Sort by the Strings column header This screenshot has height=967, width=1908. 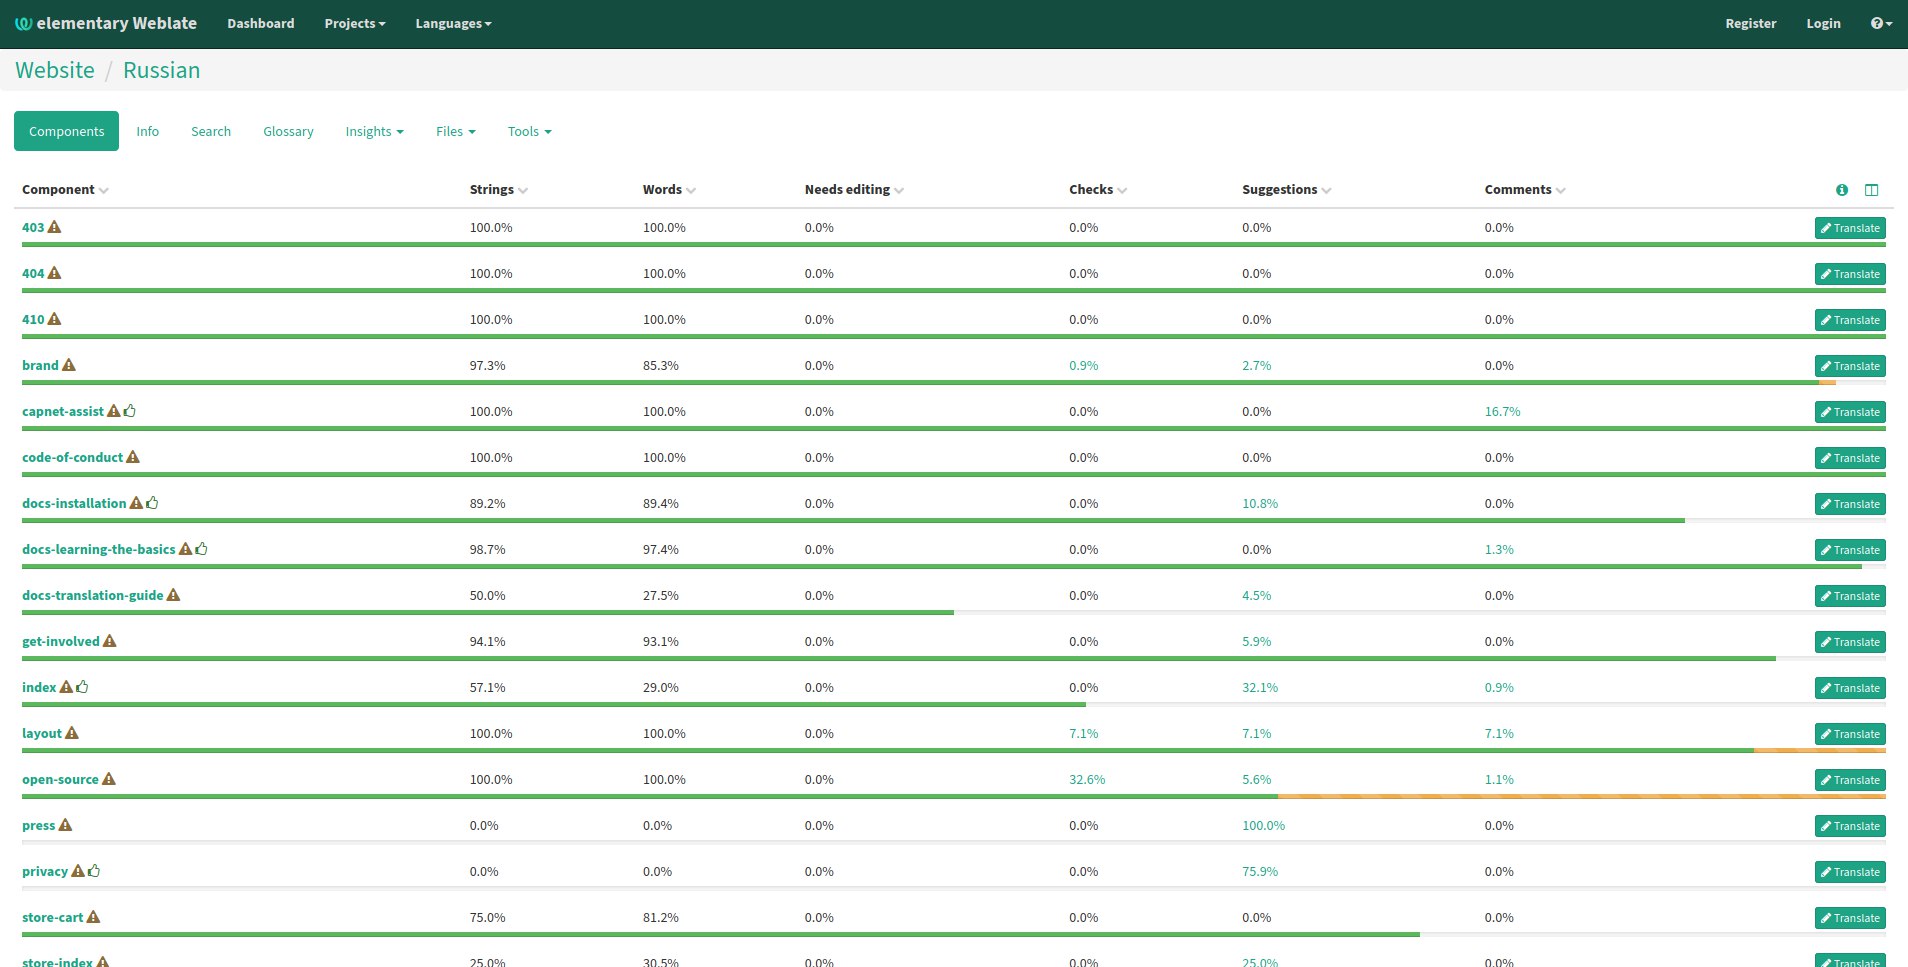499,190
